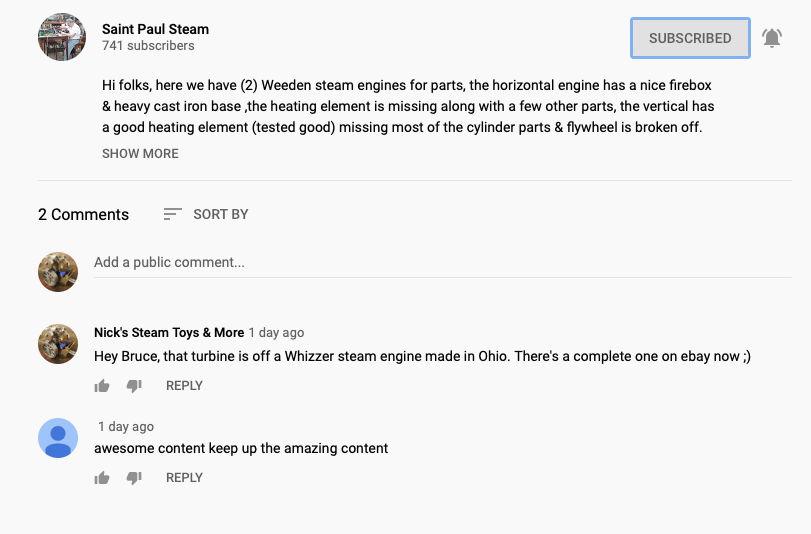
Task: Click '1 day ago' on the anonymous comment
Action: [x=126, y=427]
